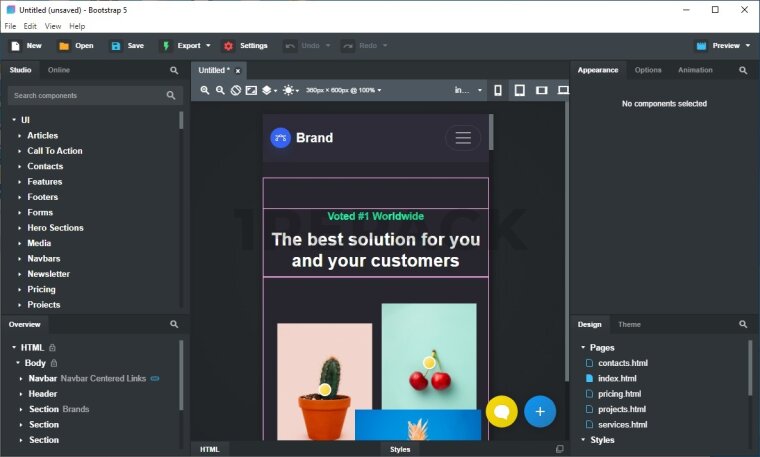Click the search icon in Overview panel

click(x=174, y=324)
